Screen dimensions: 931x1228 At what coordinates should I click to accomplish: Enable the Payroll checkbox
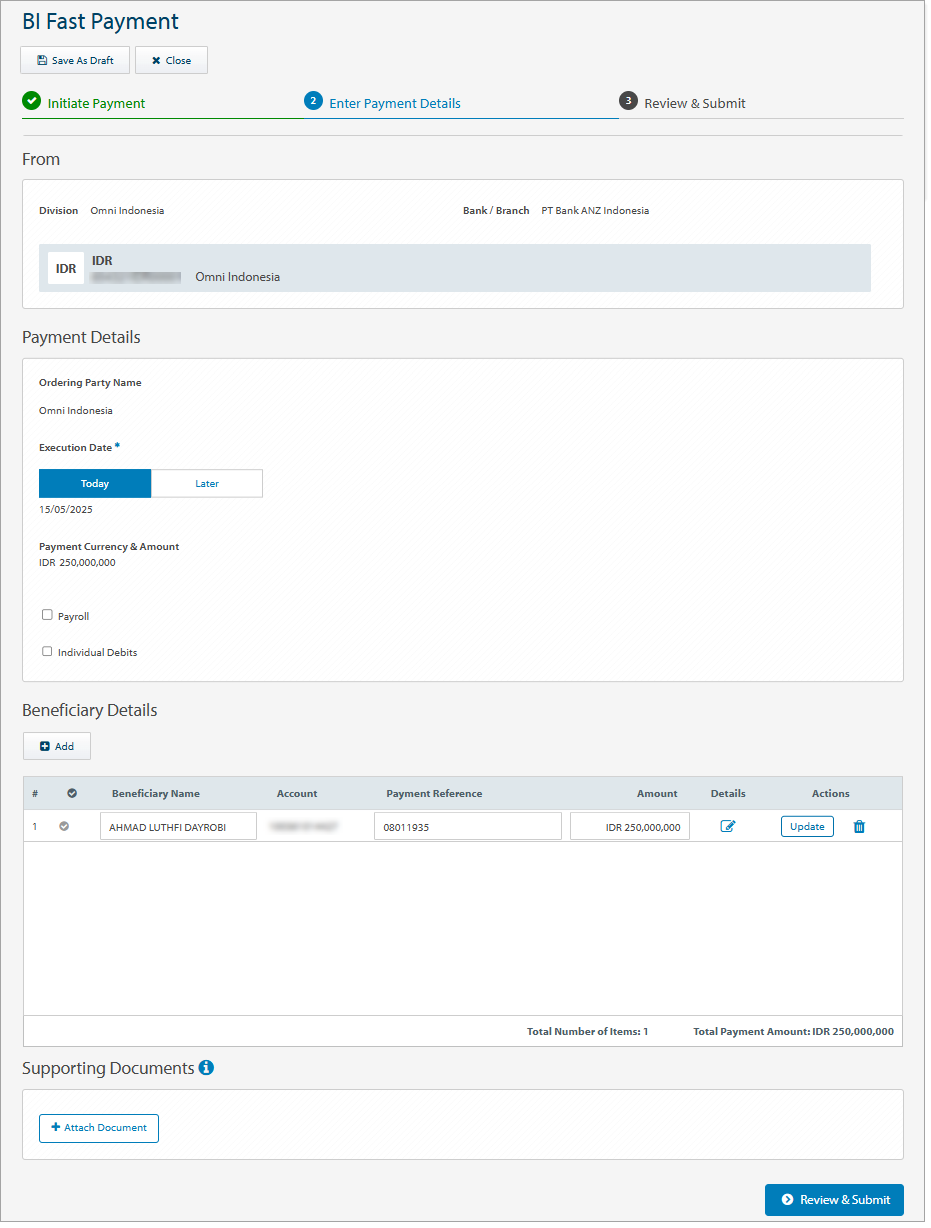(47, 615)
